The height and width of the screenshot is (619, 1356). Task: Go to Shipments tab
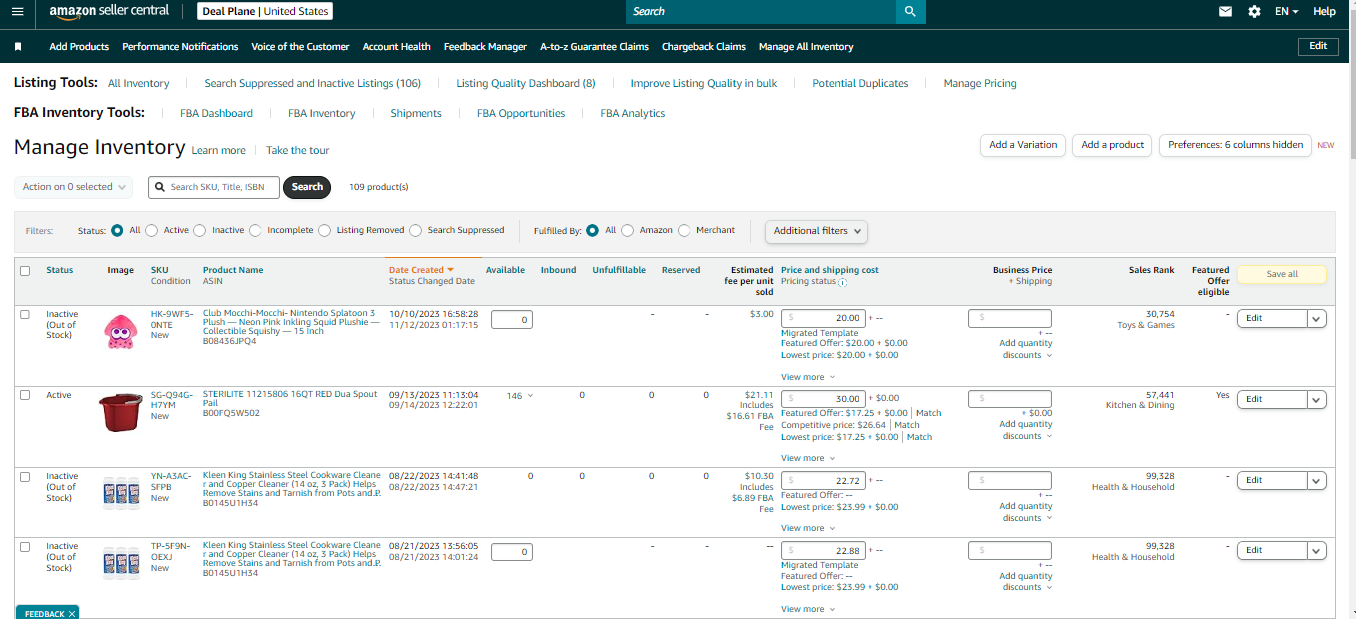click(416, 114)
